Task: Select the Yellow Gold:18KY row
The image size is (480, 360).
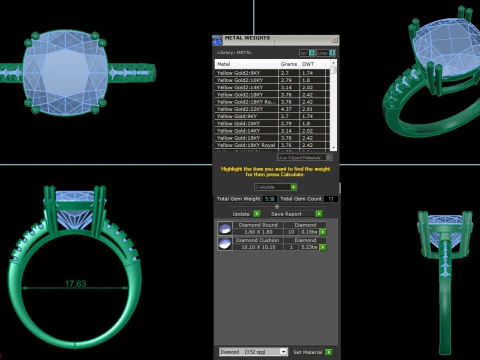Action: tap(272, 138)
